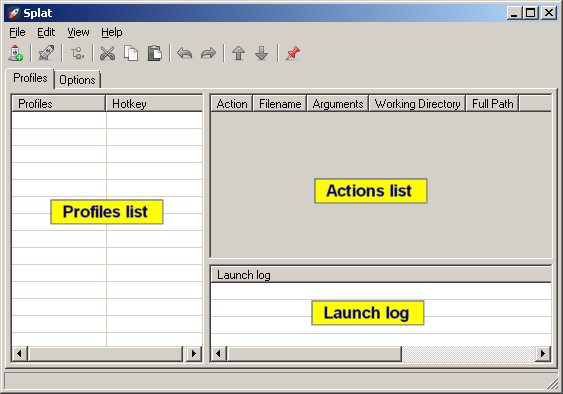Click the Filename column header

(280, 104)
